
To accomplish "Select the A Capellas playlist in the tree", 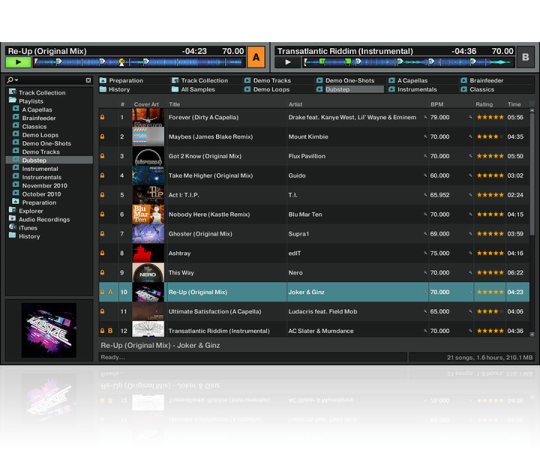I will click(37, 109).
